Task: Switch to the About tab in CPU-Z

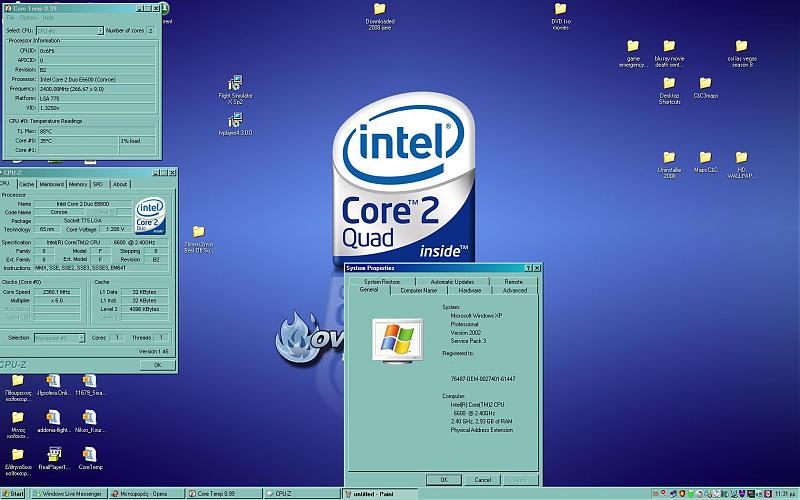Action: tap(120, 184)
